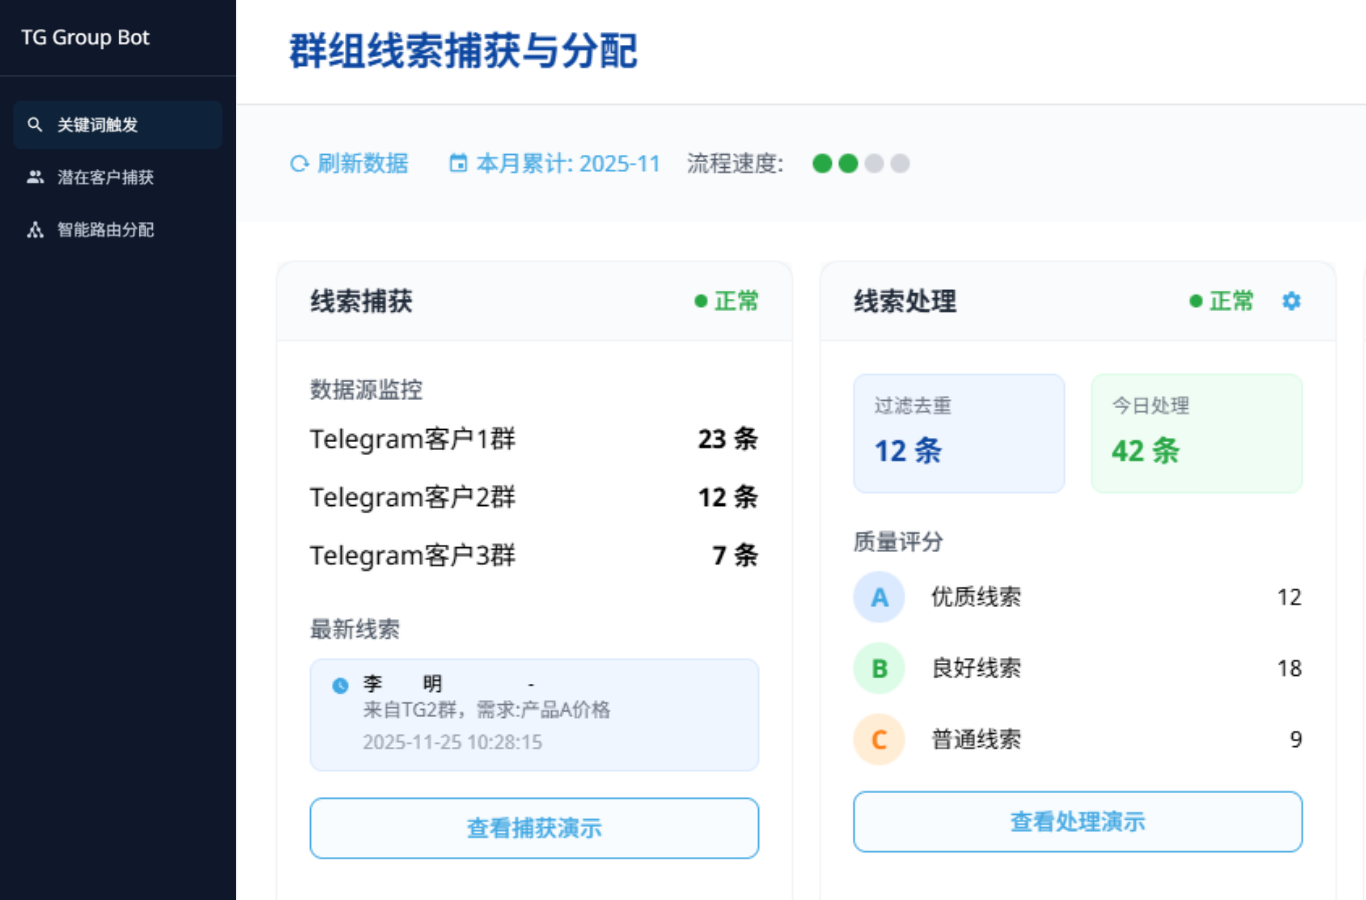Click the people icon beside 潜在客户捕获
This screenshot has height=900, width=1366.
click(x=35, y=177)
